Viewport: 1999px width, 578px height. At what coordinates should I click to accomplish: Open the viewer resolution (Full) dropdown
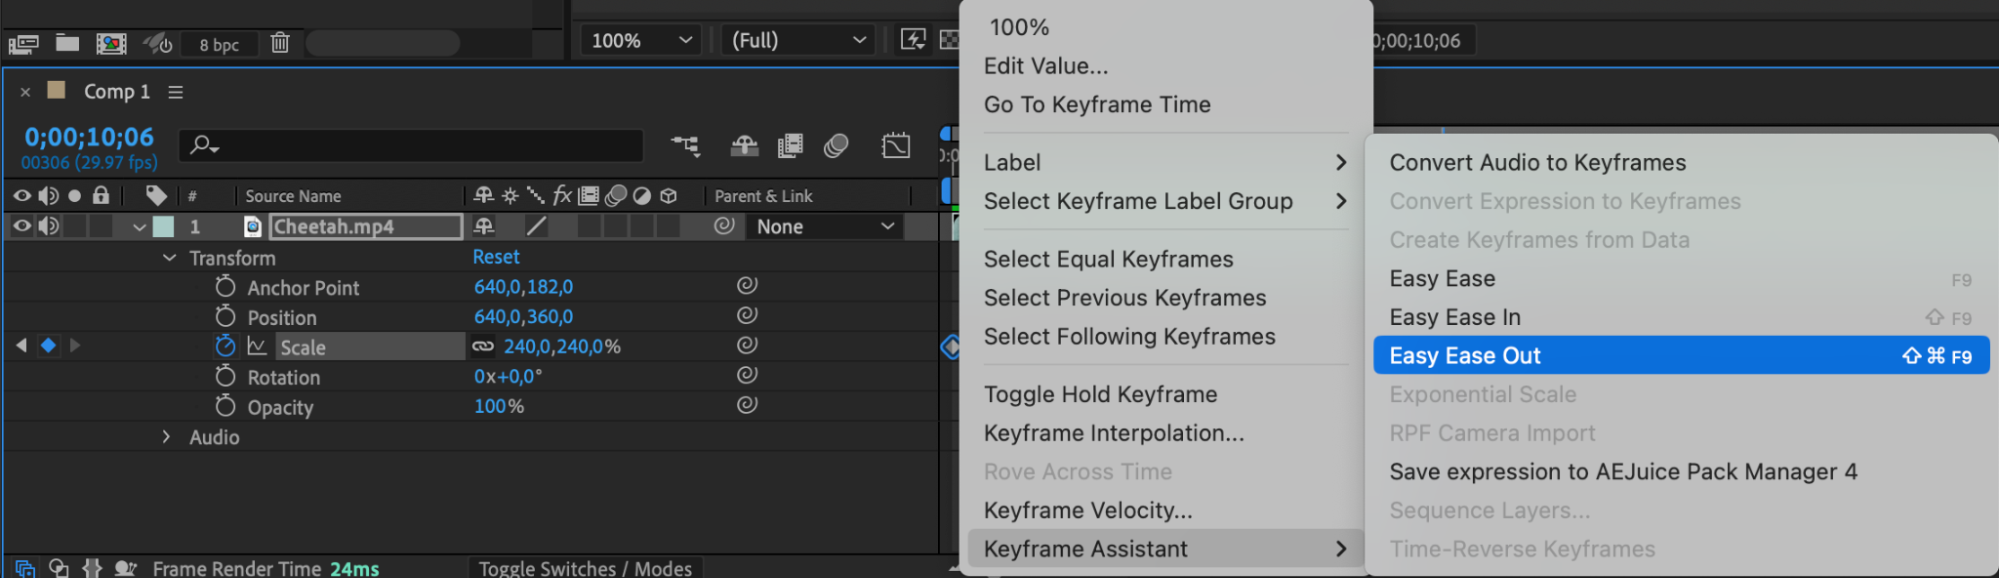point(798,41)
